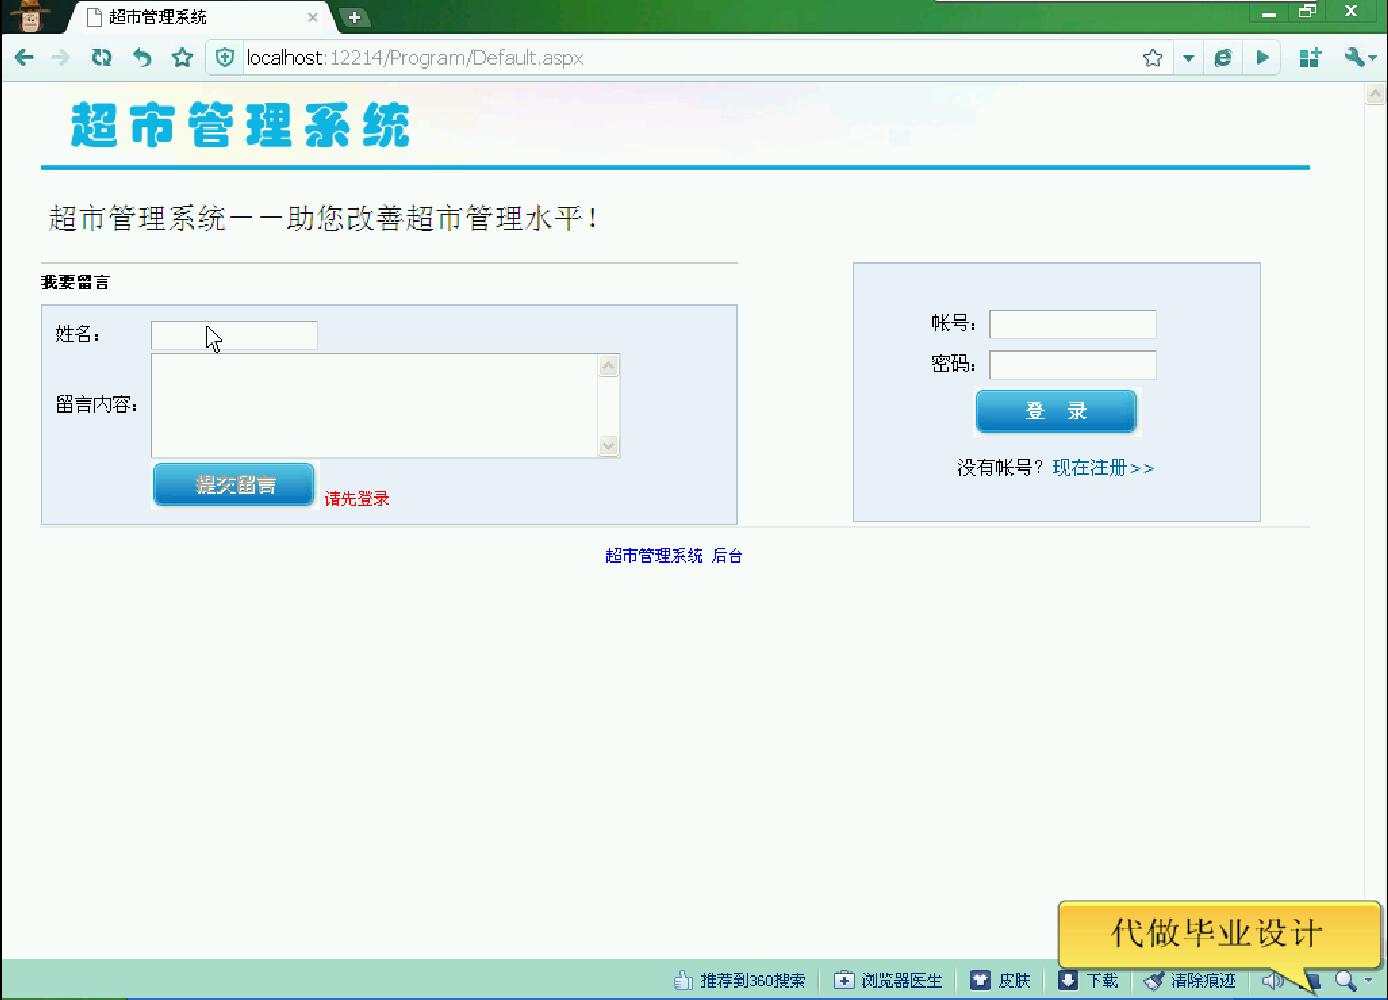
Task: Click the 请先登录 red text
Action: click(x=357, y=499)
